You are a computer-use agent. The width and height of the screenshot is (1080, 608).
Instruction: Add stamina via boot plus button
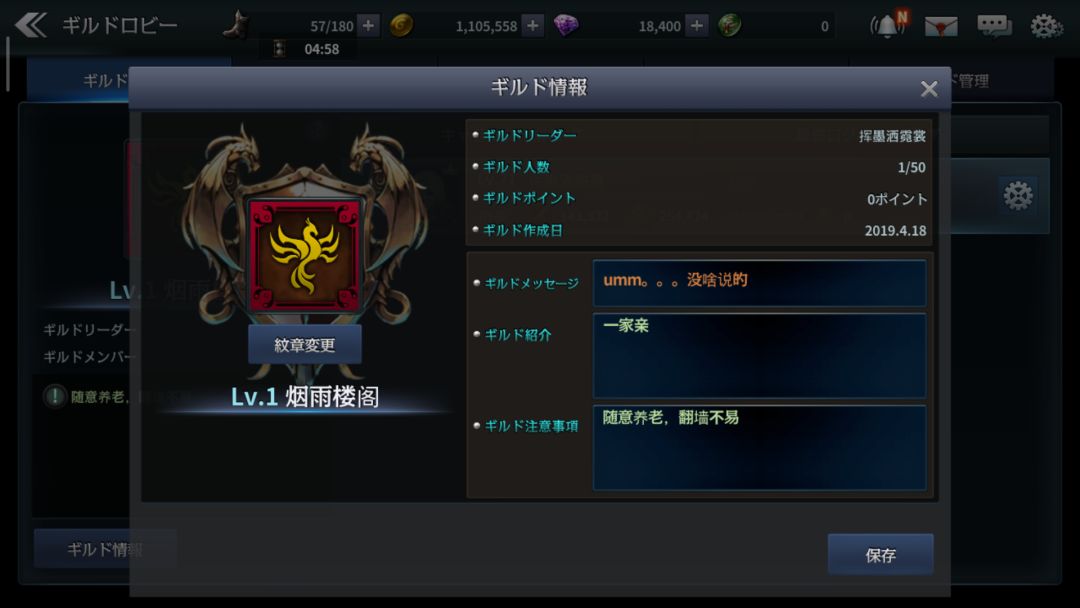(368, 26)
